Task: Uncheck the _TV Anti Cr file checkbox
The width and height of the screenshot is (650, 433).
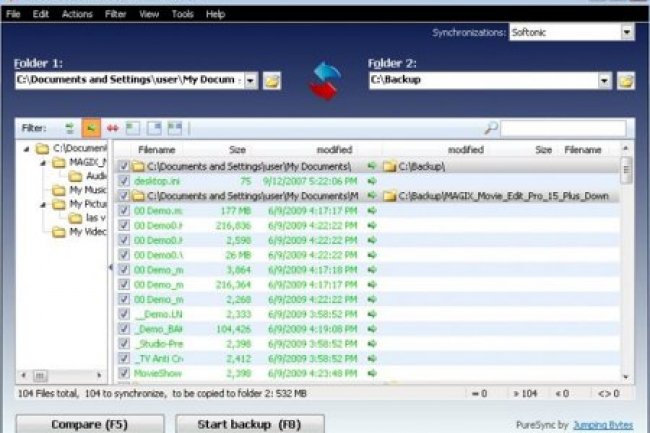Action: (x=124, y=358)
